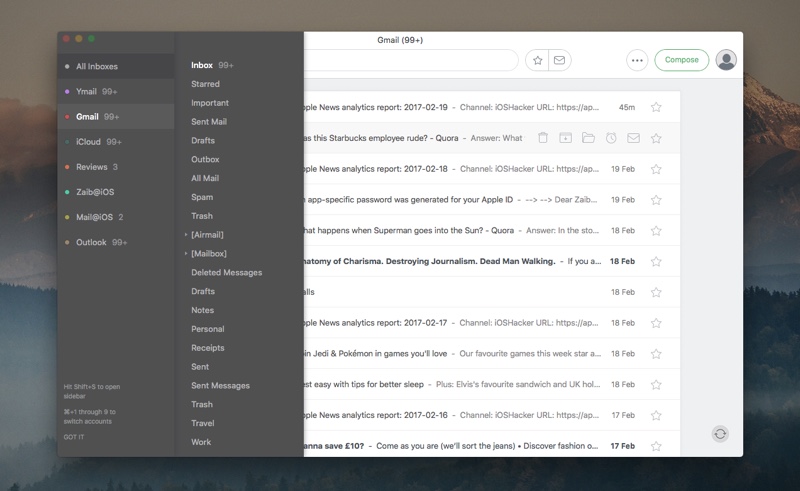800x491 pixels.
Task: Open the Starred folder
Action: [x=205, y=84]
